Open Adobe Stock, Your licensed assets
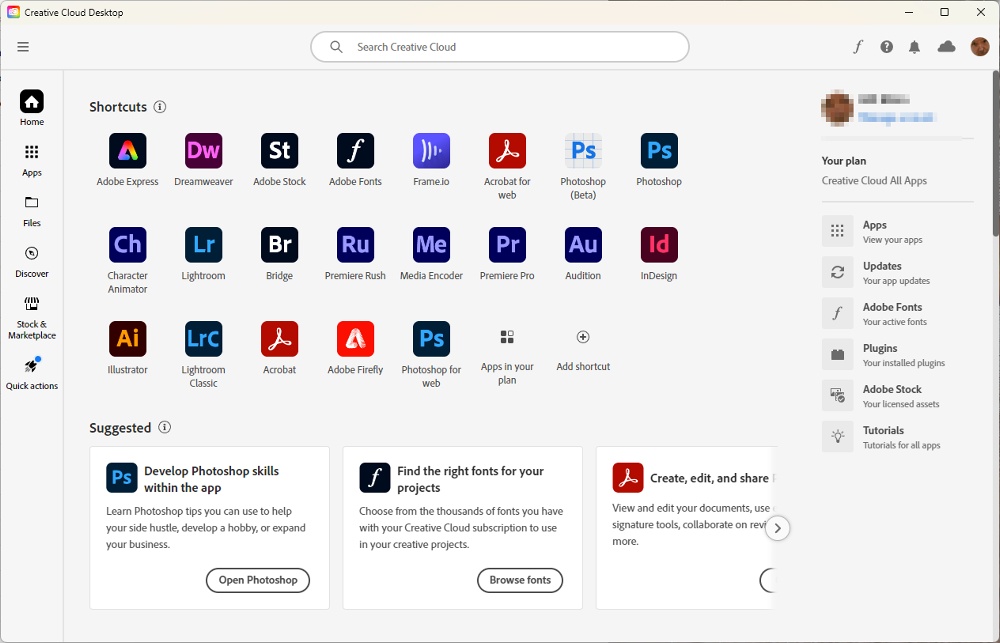The width and height of the screenshot is (1000, 643). [x=897, y=395]
